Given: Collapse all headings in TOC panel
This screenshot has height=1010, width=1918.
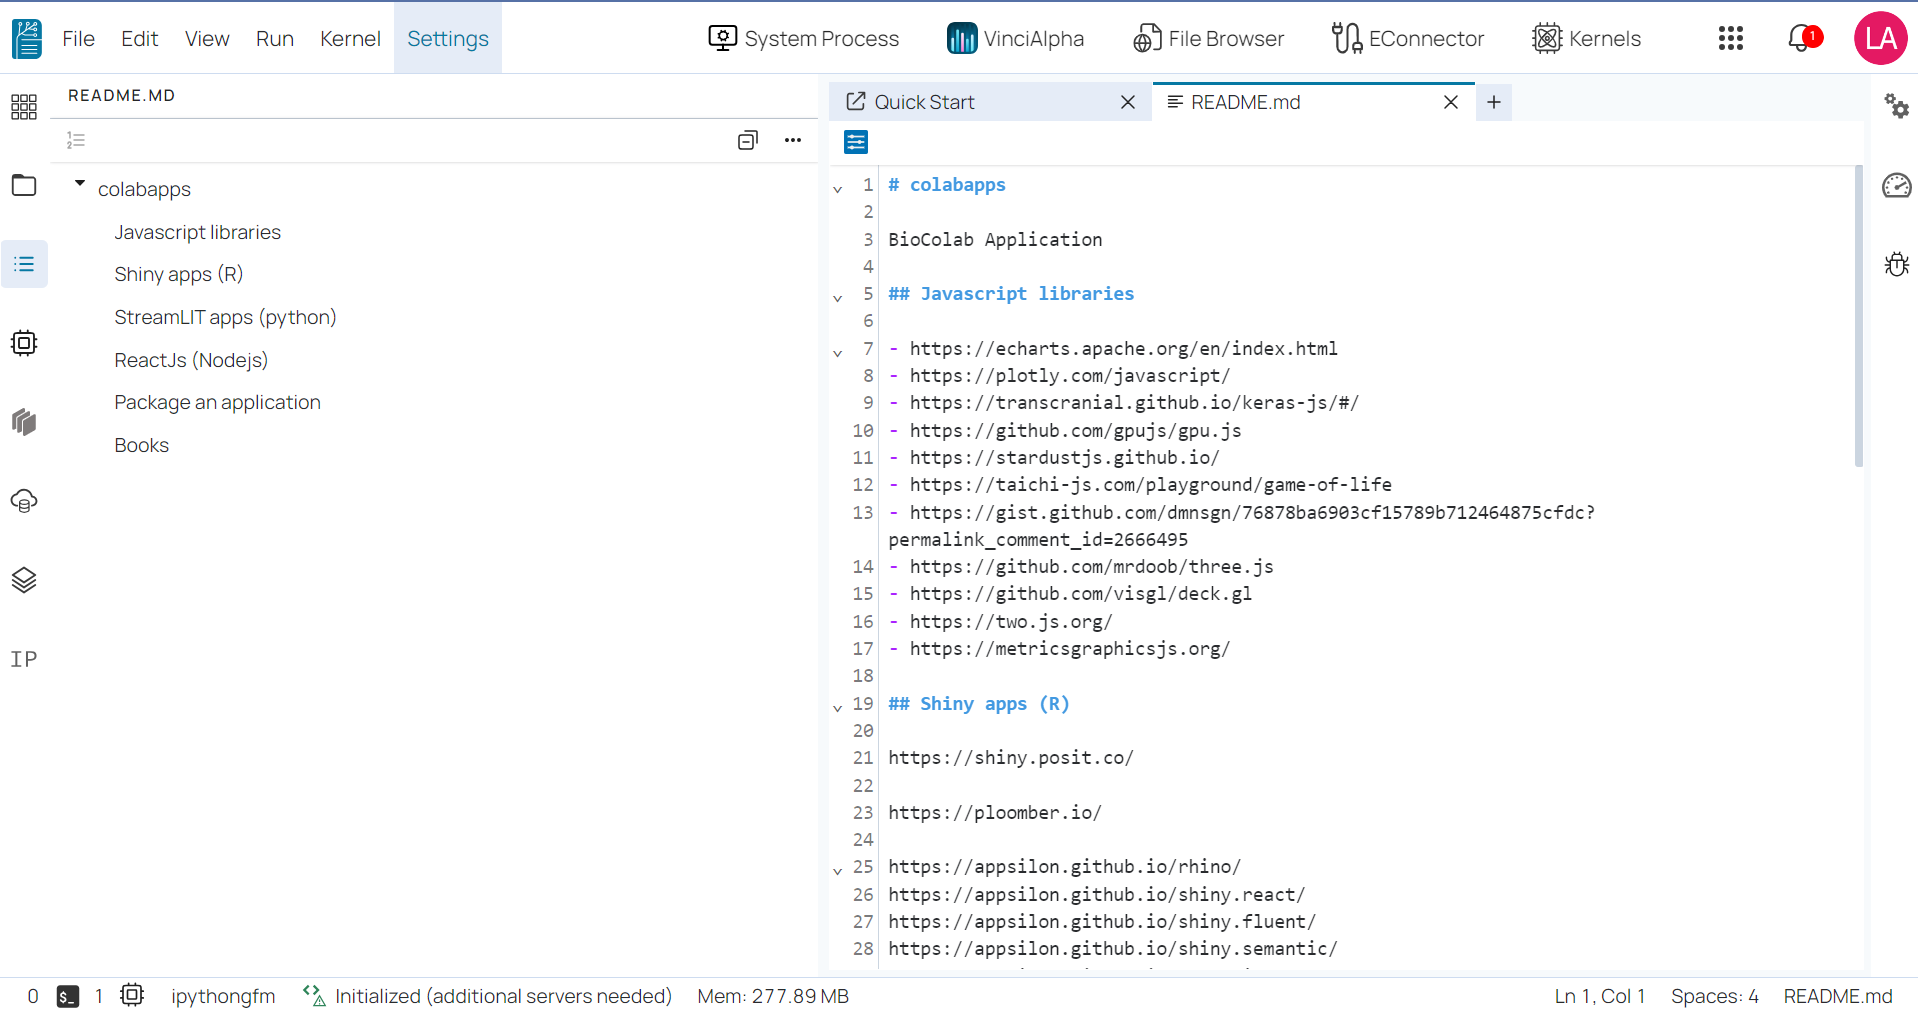Looking at the screenshot, I should click(x=748, y=140).
